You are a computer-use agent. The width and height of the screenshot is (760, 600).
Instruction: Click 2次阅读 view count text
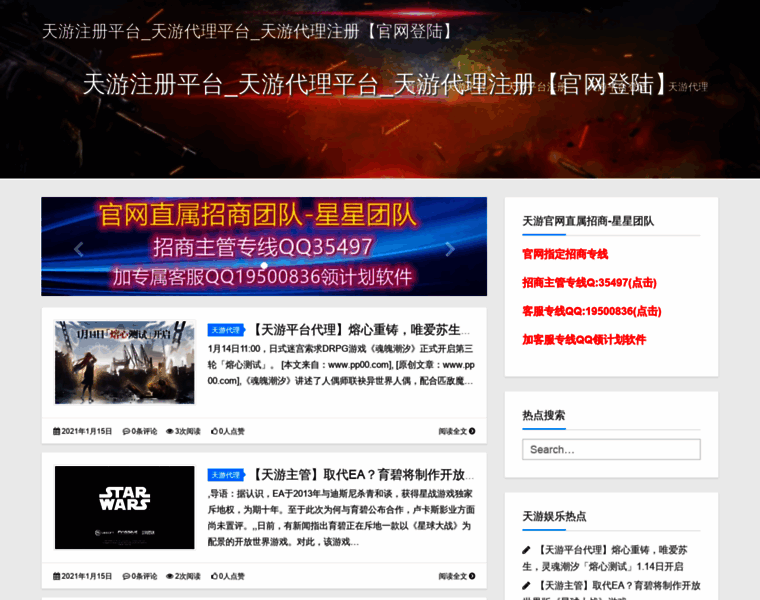click(188, 576)
